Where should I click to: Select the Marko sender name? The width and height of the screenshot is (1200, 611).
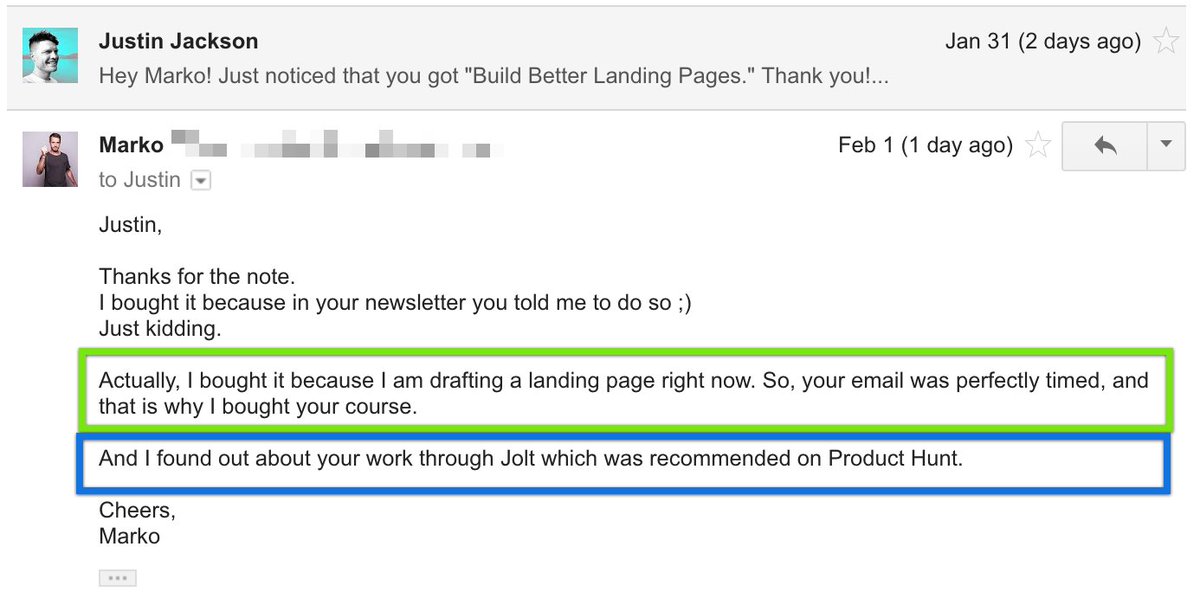click(131, 145)
